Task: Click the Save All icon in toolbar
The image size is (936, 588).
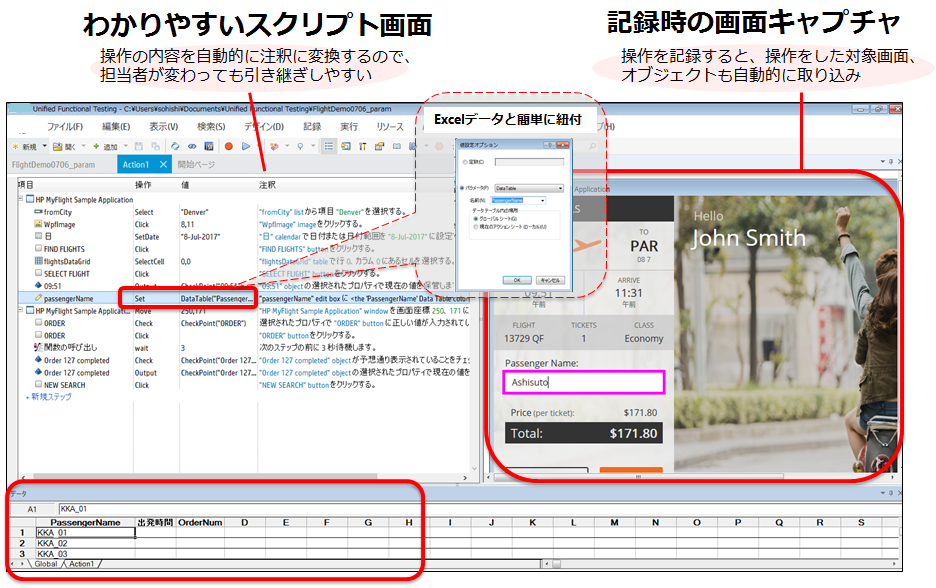Action: [x=156, y=146]
